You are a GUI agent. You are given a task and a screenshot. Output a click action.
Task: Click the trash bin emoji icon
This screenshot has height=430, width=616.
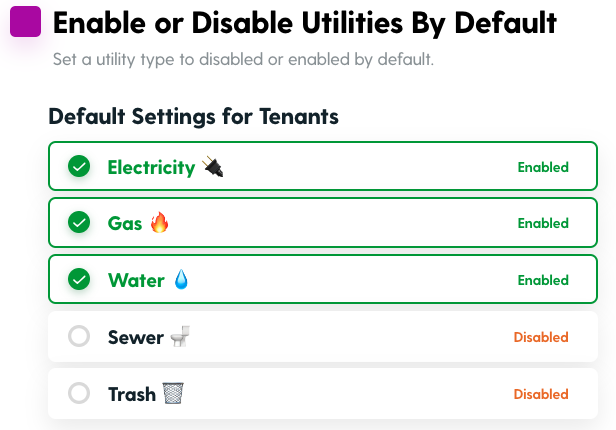coord(173,393)
